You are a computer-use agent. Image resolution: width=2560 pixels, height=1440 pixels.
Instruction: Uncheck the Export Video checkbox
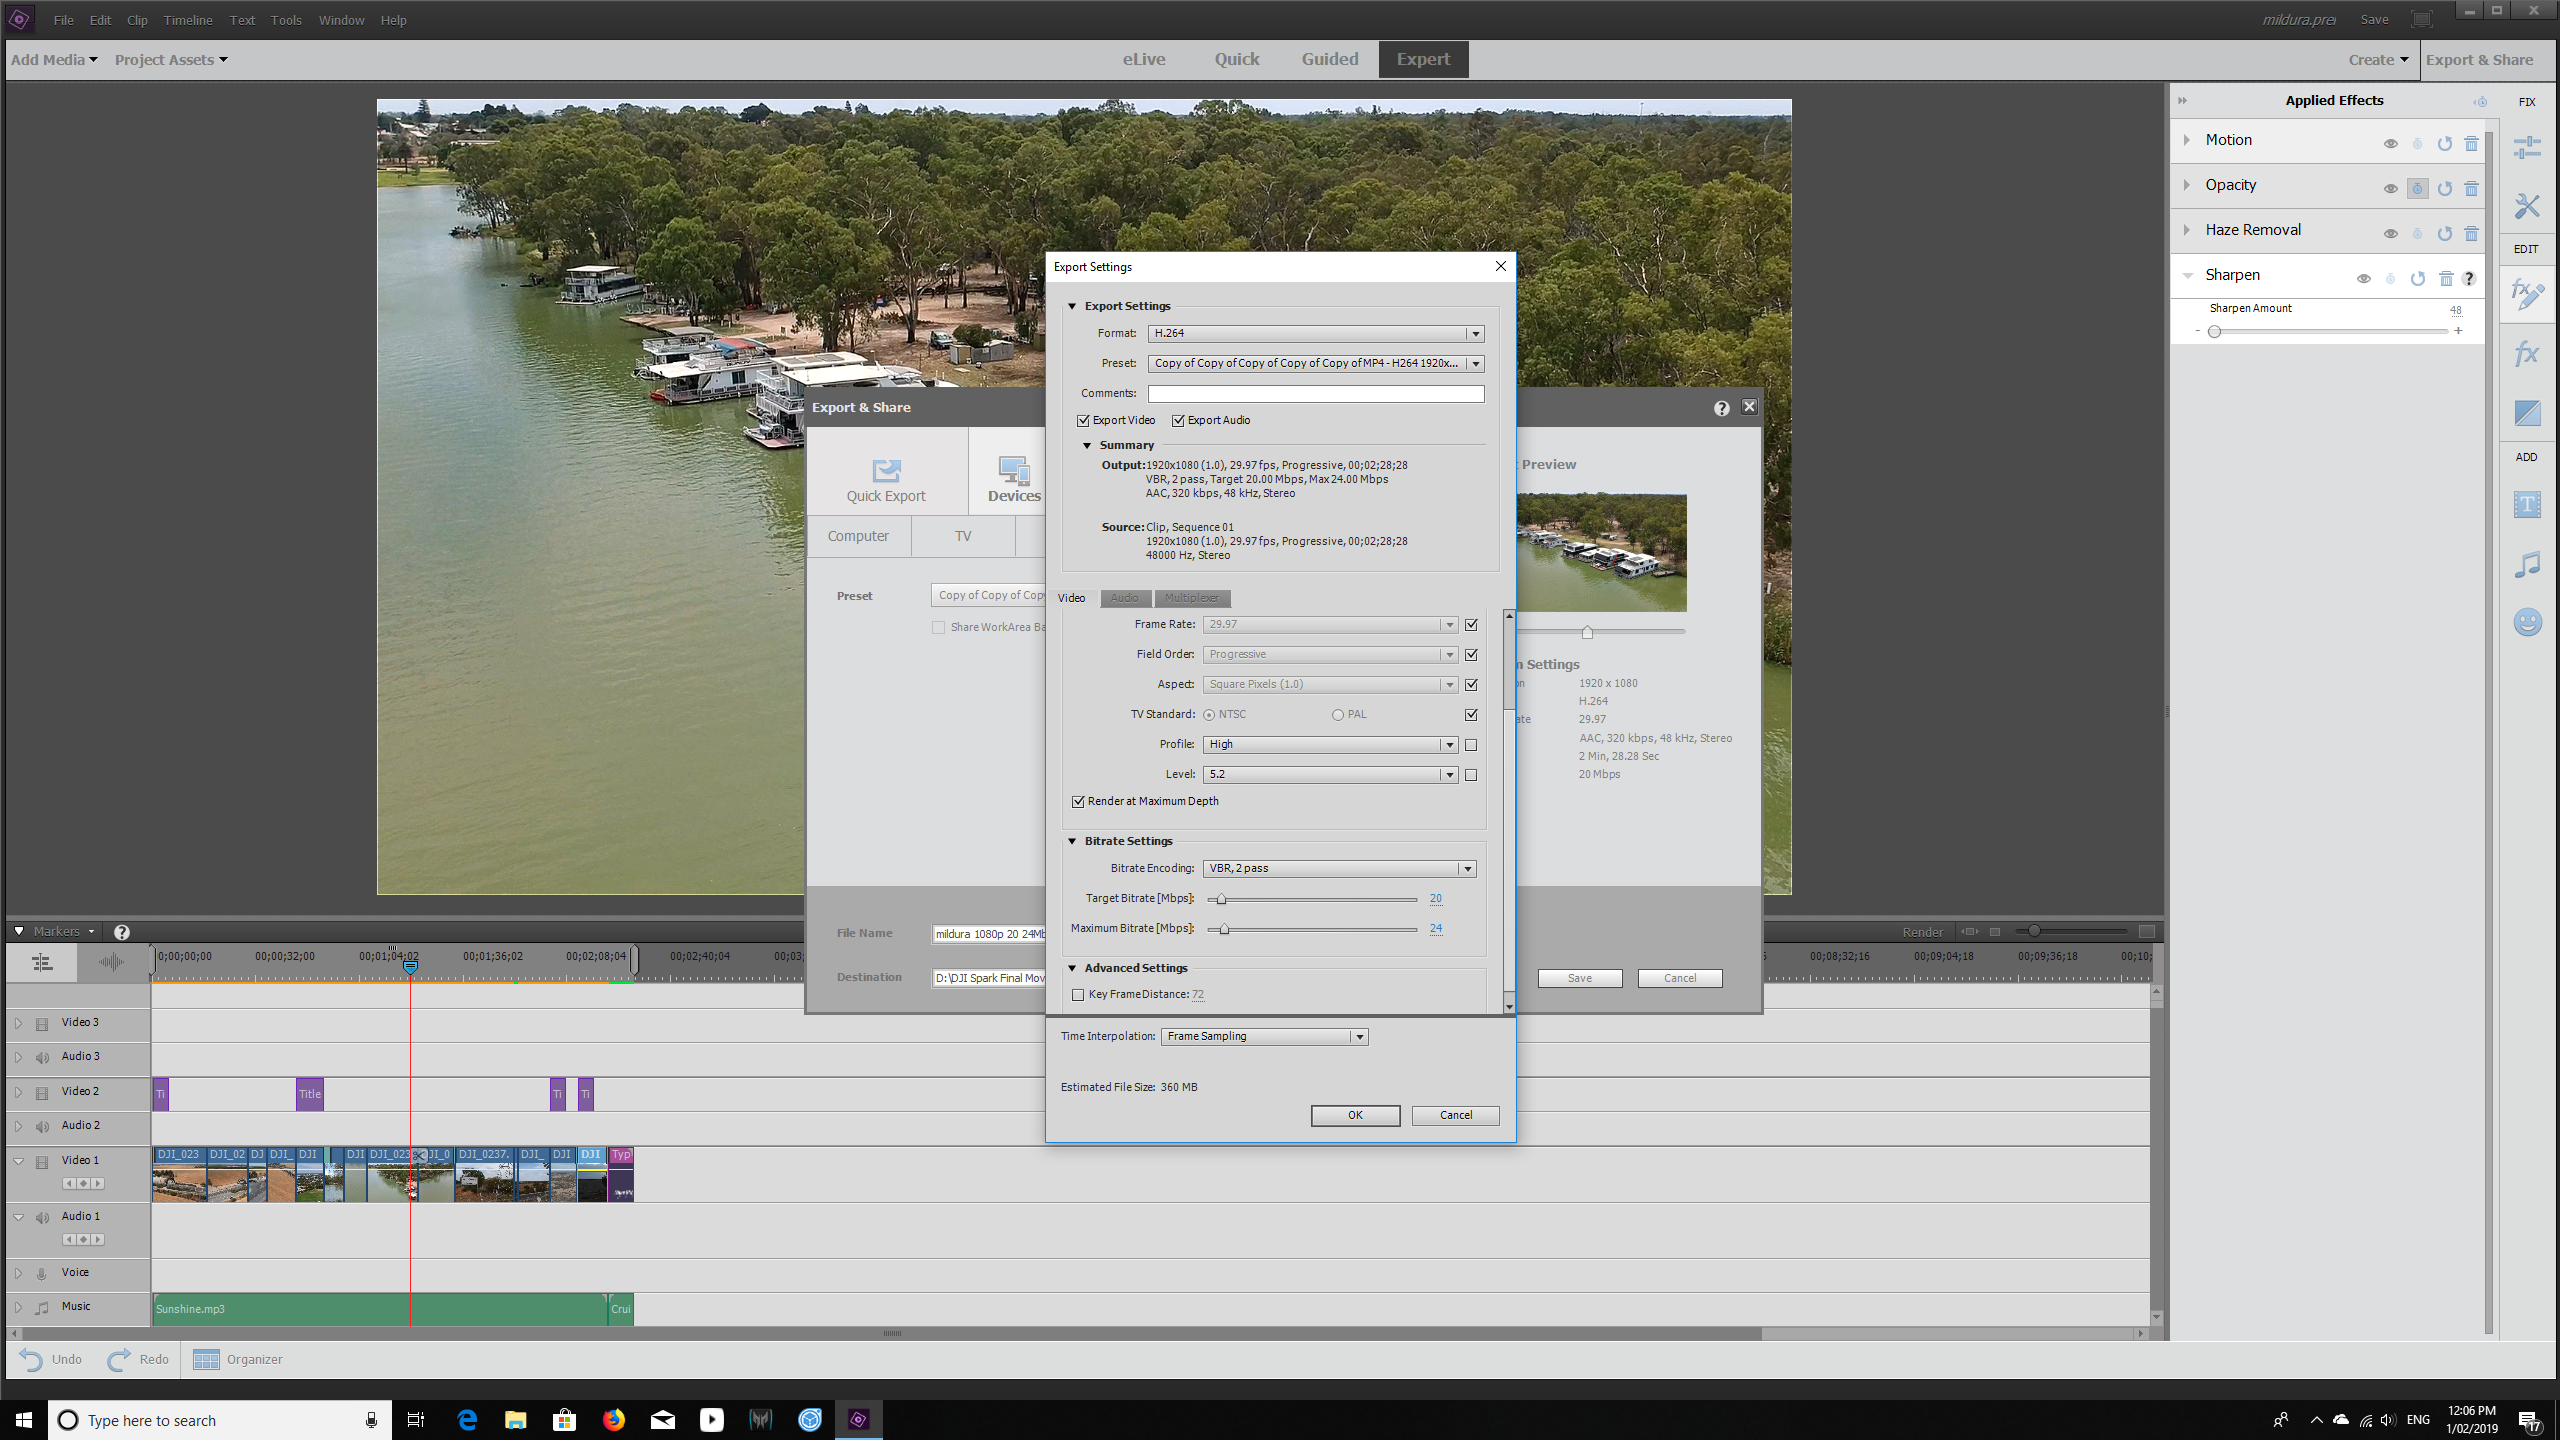[x=1083, y=421]
